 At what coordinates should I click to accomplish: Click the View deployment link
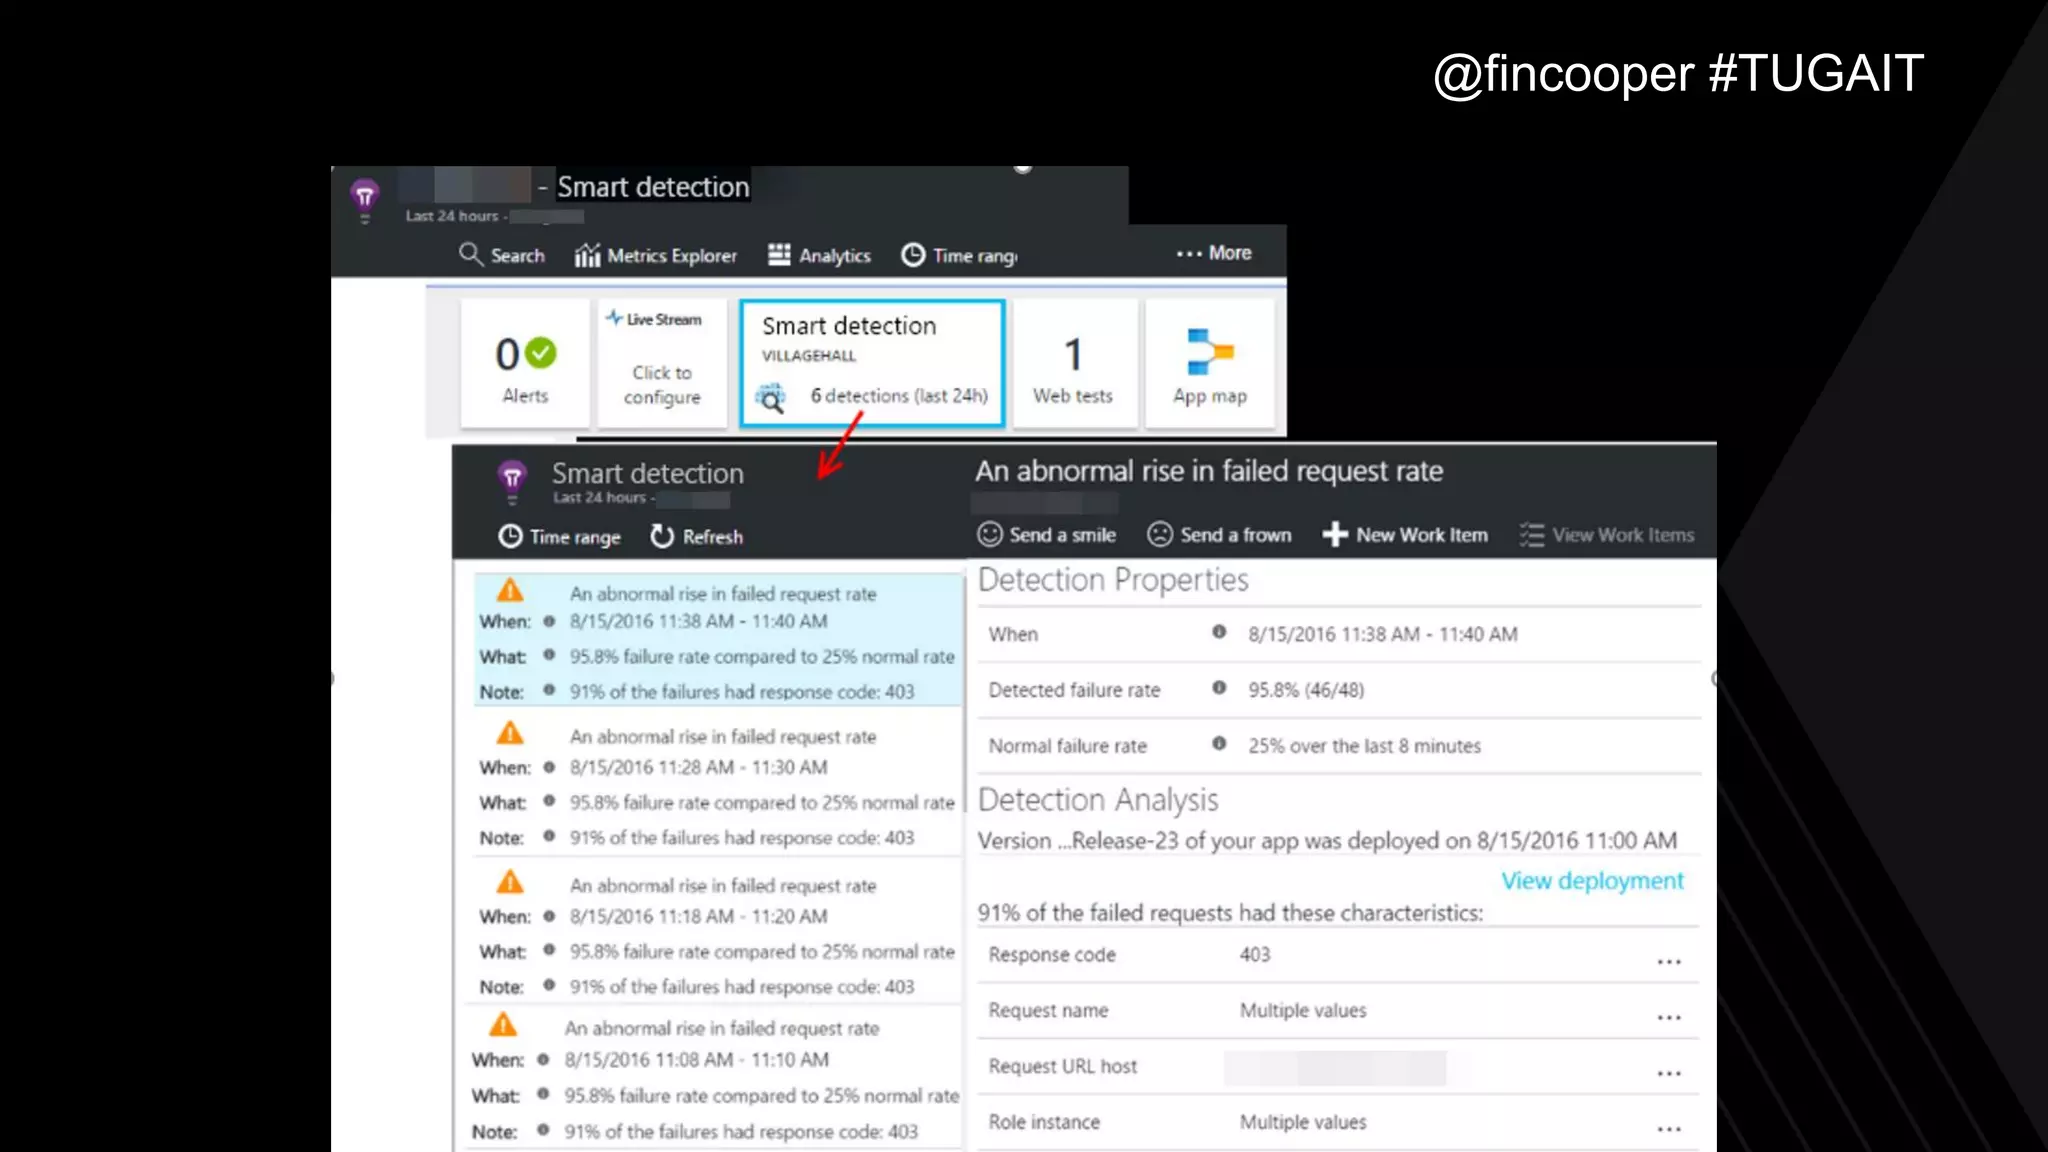1592,881
